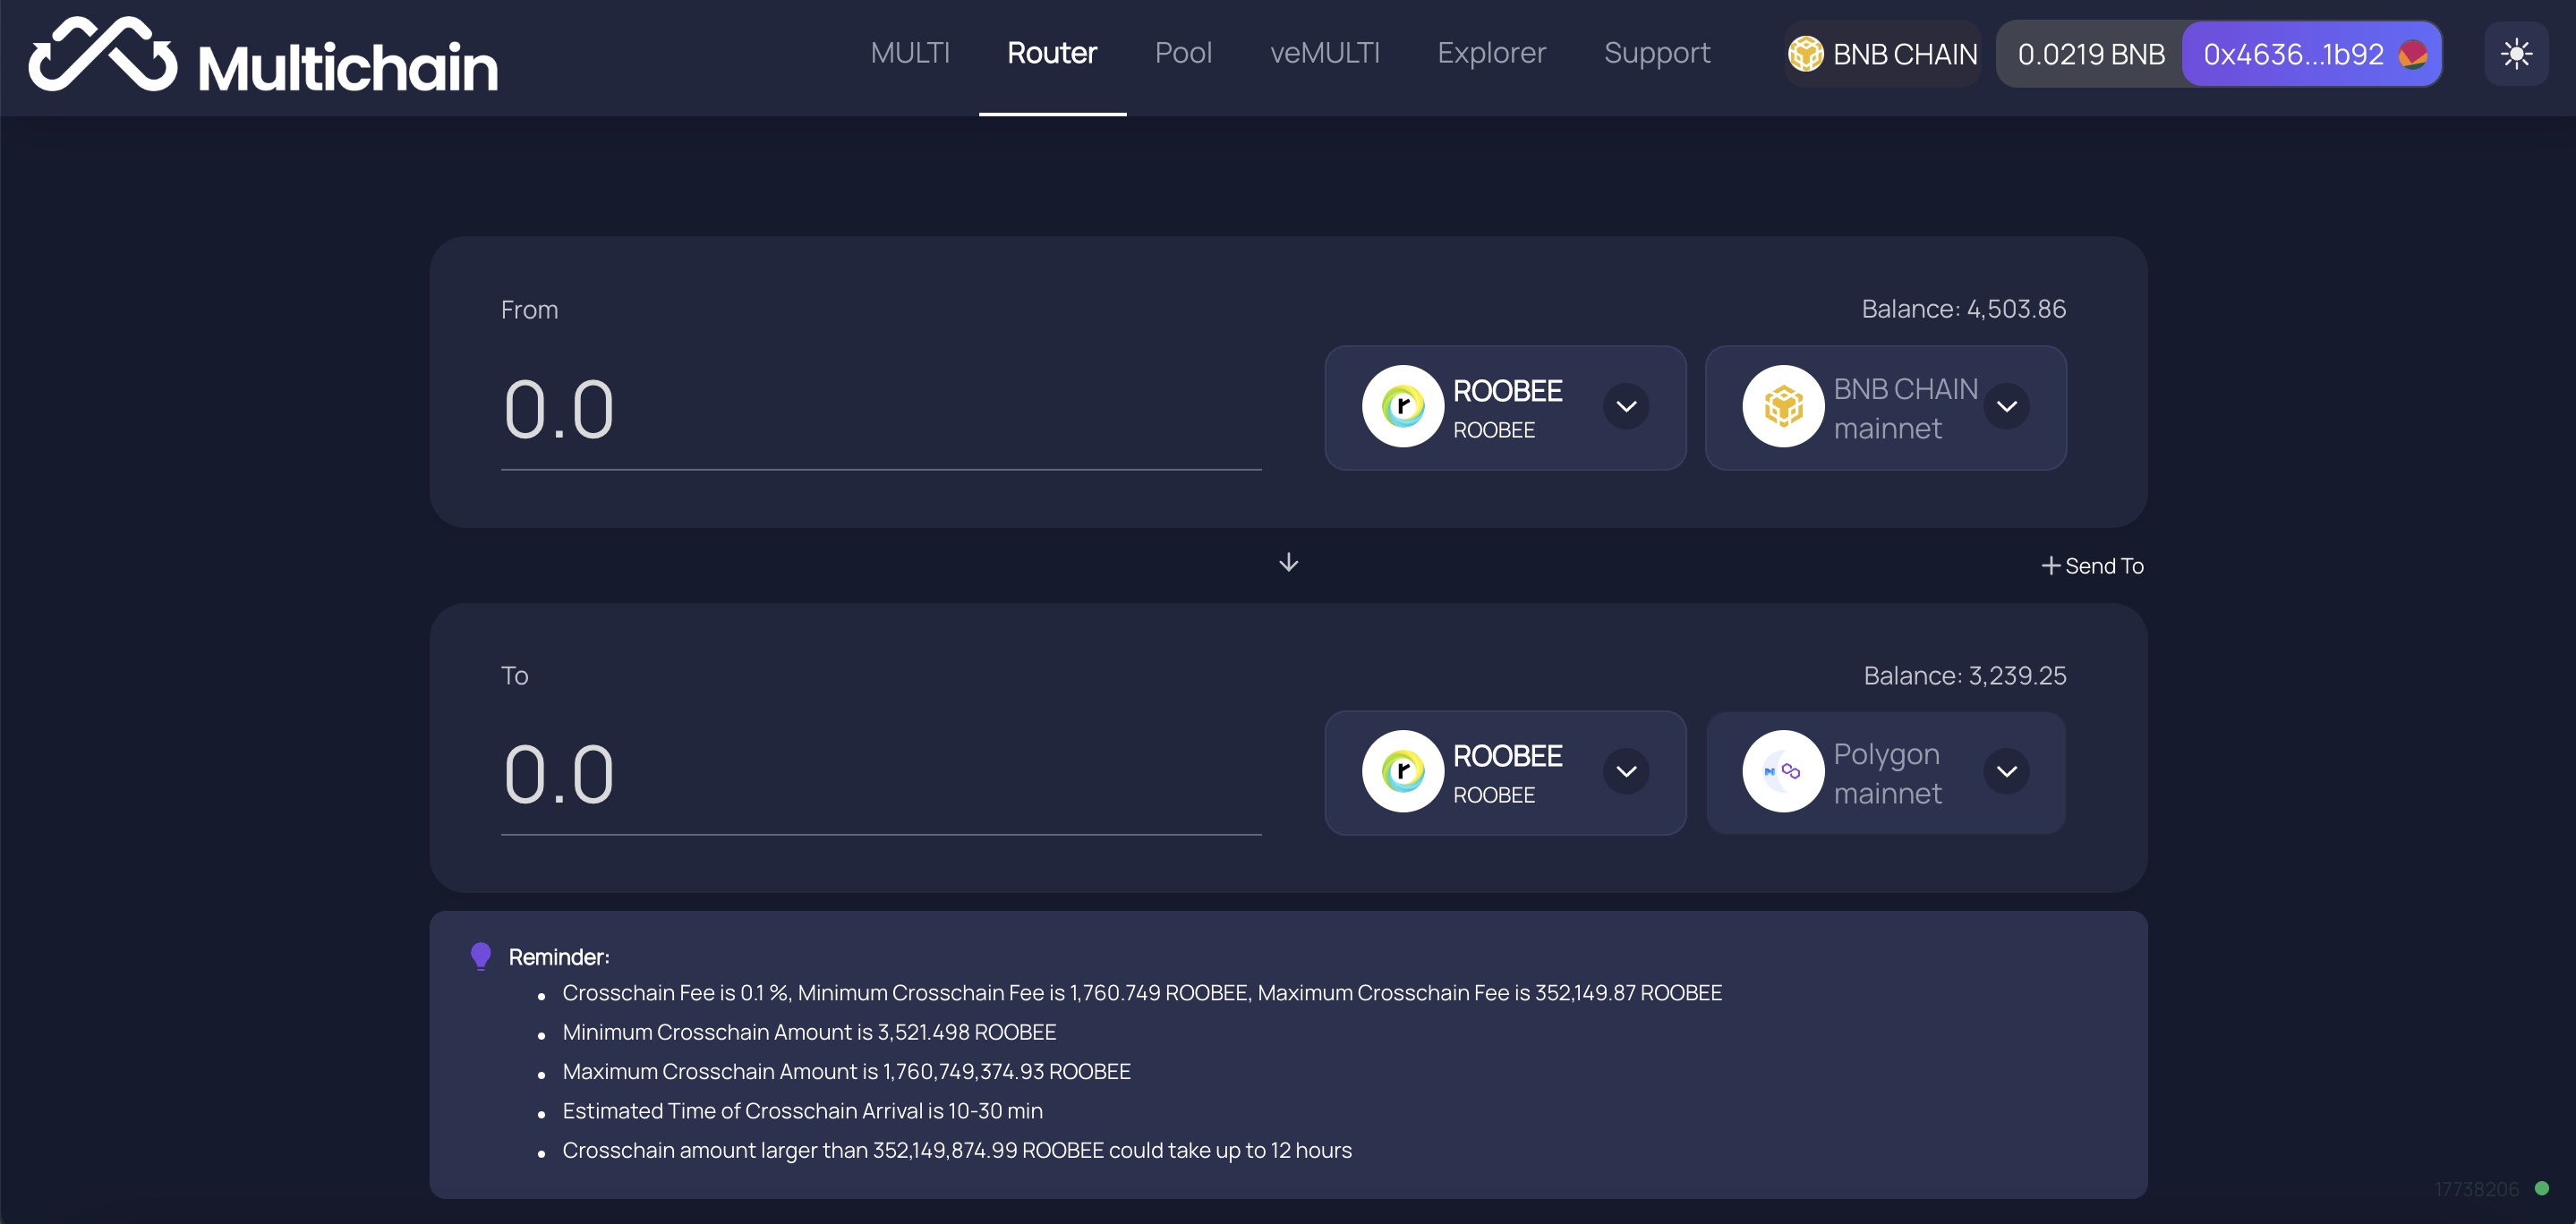This screenshot has height=1224, width=2576.
Task: Click the BNB coin icon in header
Action: 1806,54
